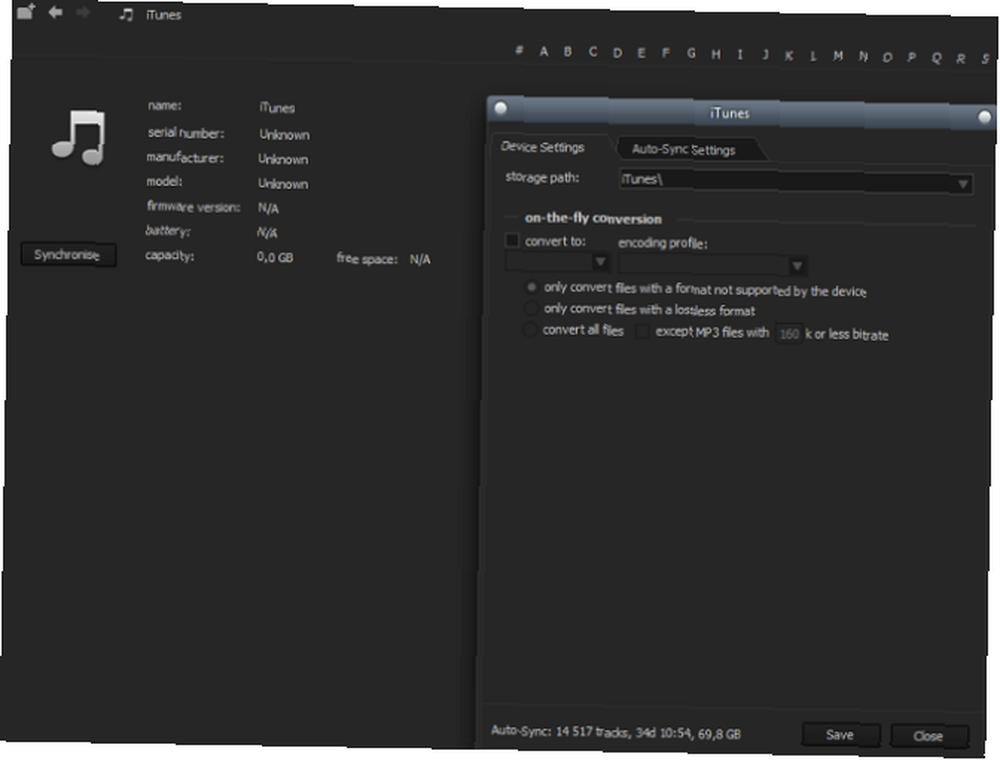Tick the except MP3 files checkbox
Screen dimensions: 1000x760
point(642,332)
